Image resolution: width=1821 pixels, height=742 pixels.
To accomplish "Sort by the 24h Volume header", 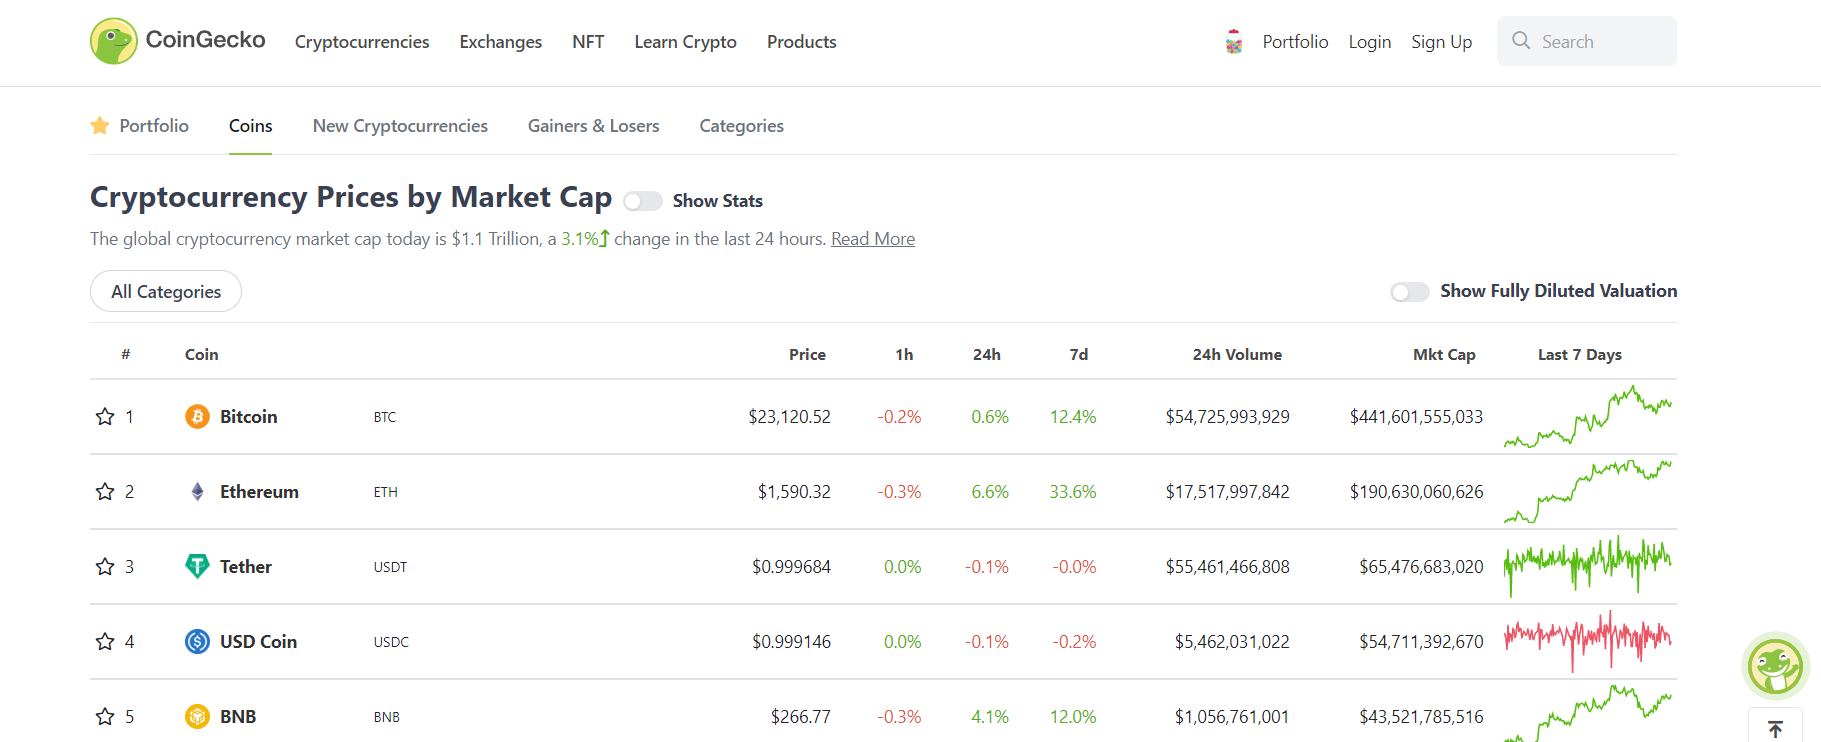I will click(1237, 355).
